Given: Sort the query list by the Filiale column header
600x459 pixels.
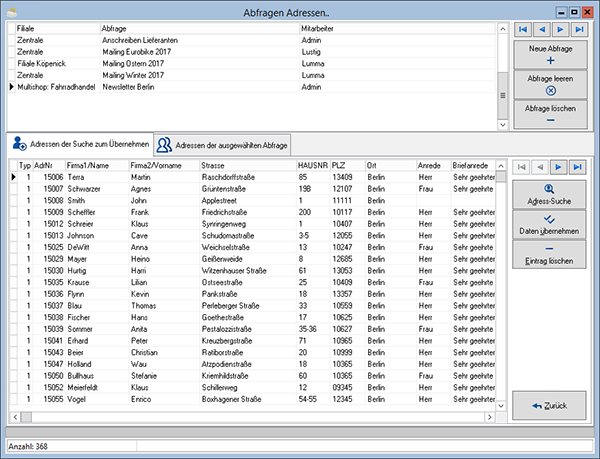Looking at the screenshot, I should point(57,29).
